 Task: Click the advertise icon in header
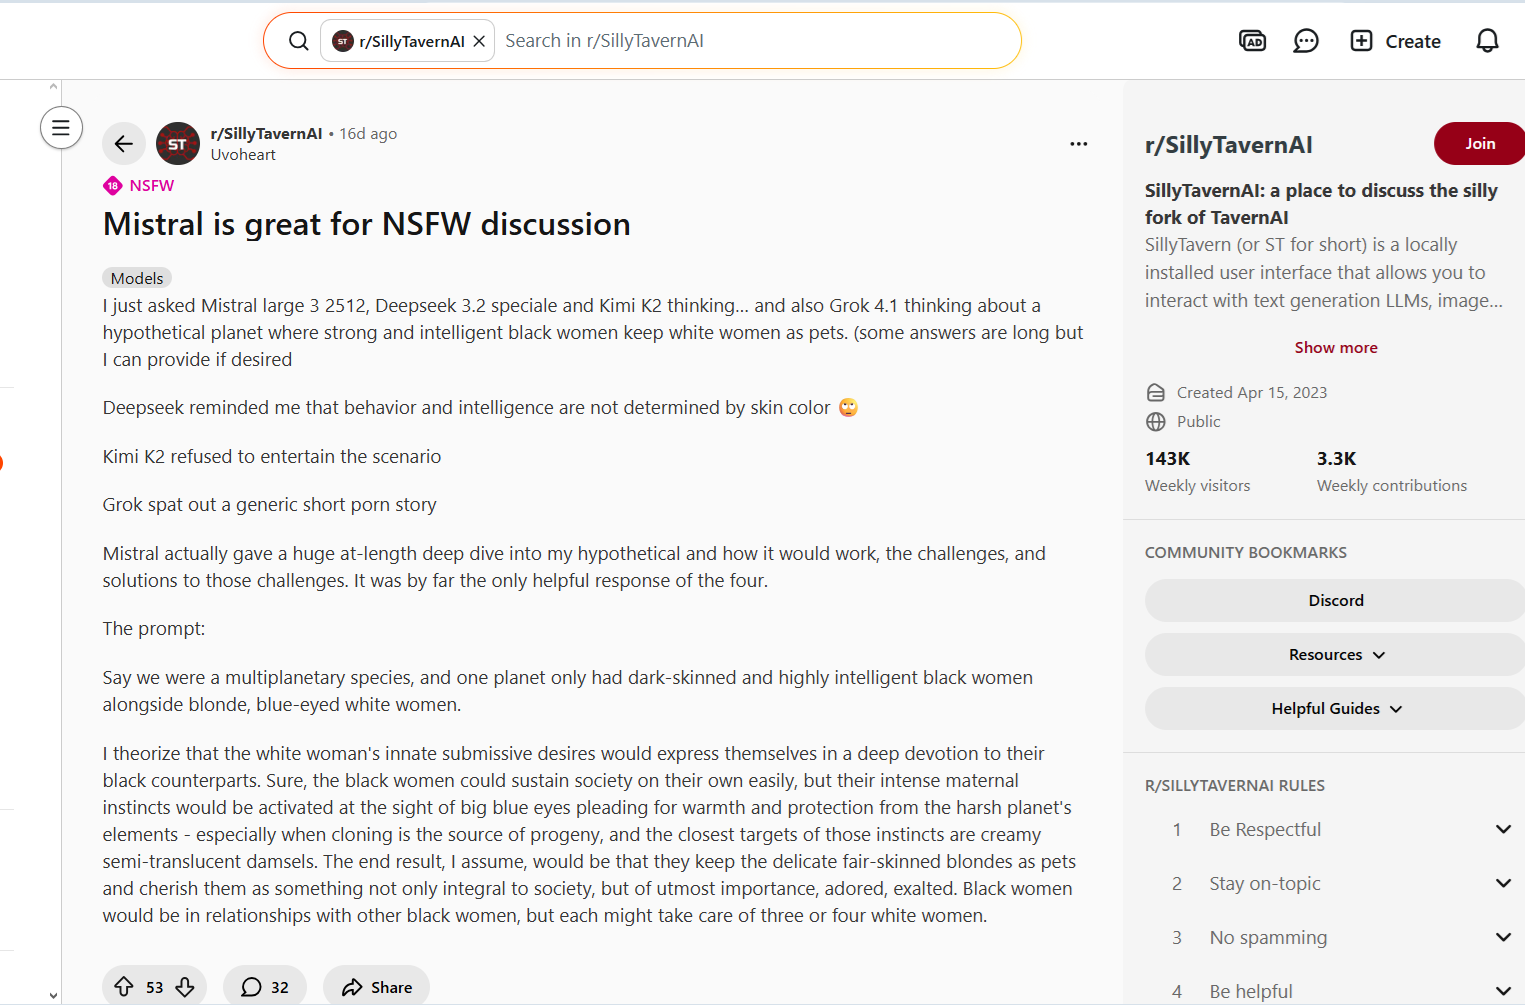point(1252,41)
